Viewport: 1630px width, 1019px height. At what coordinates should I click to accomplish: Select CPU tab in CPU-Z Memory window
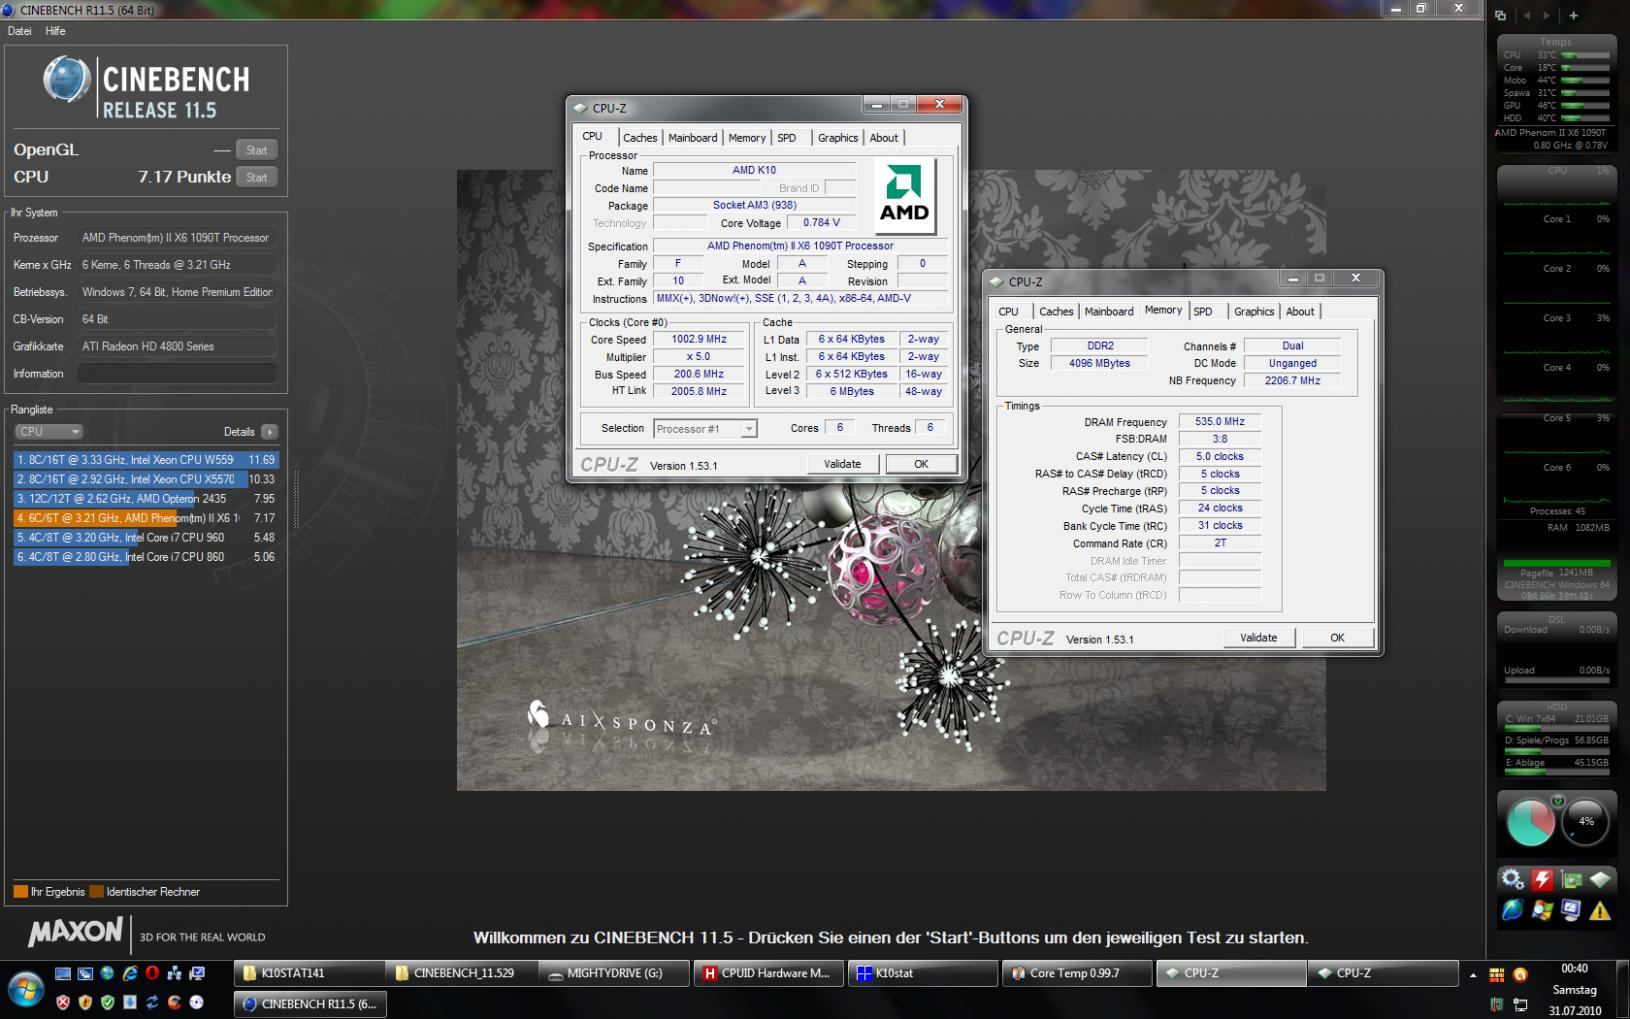1008,312
